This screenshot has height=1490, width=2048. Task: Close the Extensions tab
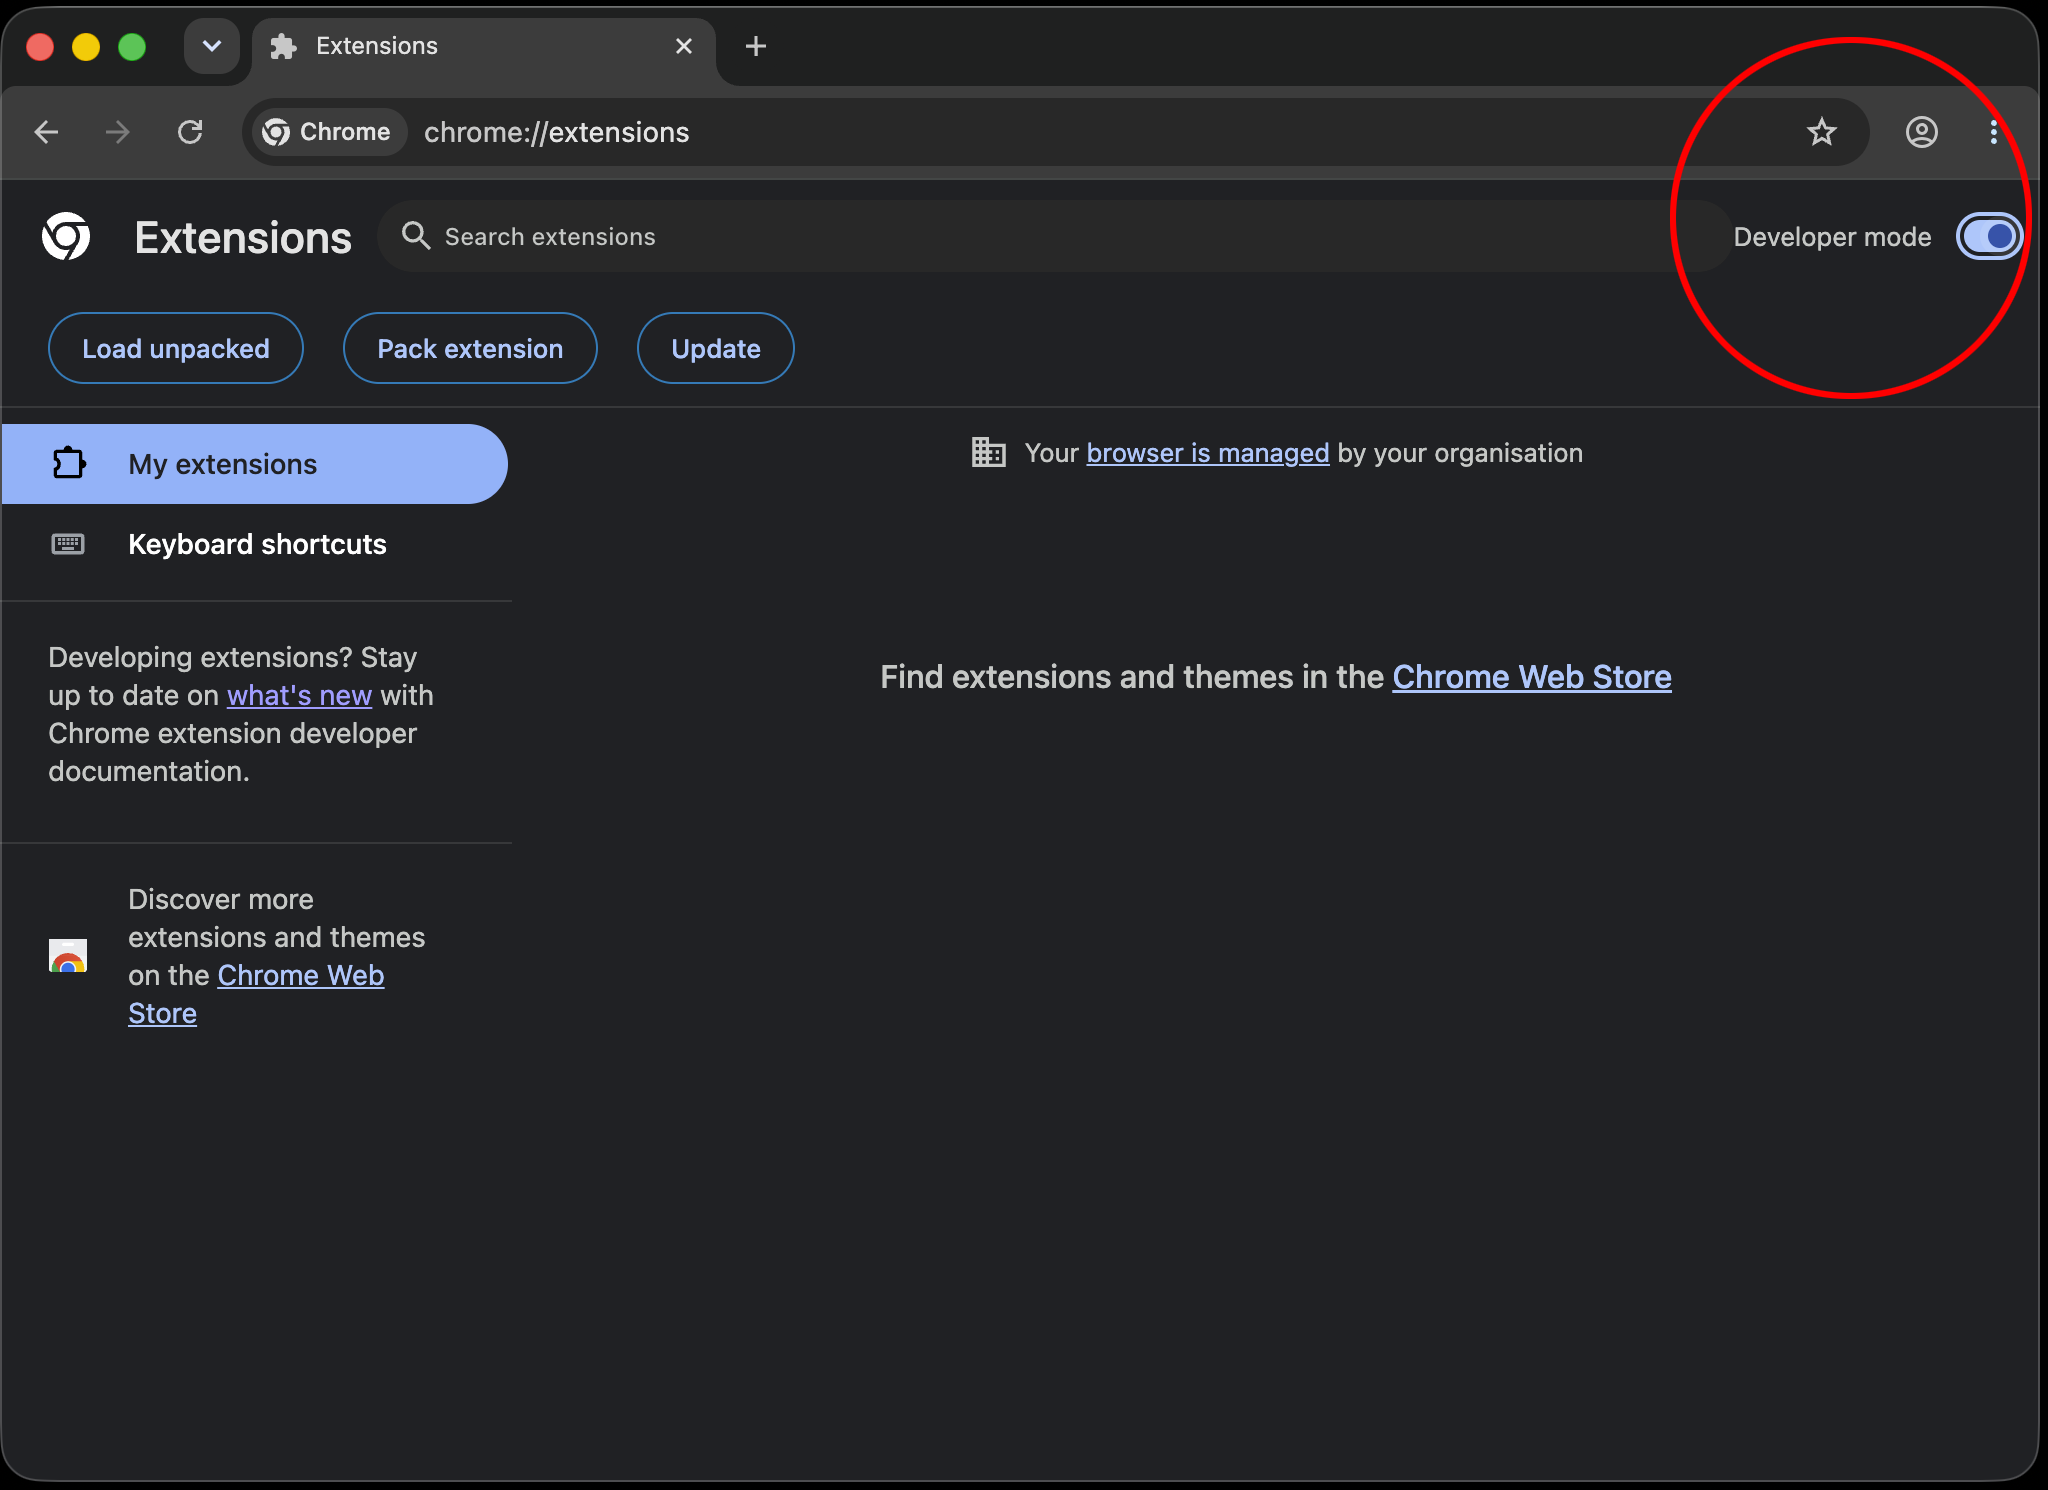coord(684,46)
